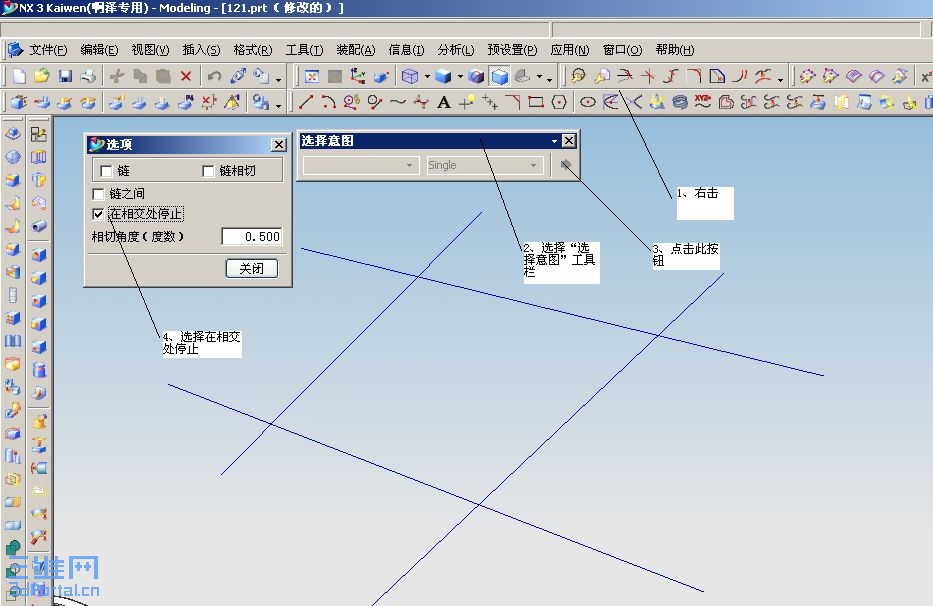The image size is (933, 606).
Task: Expand the feature toolbar overflow arrow
Action: (x=278, y=106)
